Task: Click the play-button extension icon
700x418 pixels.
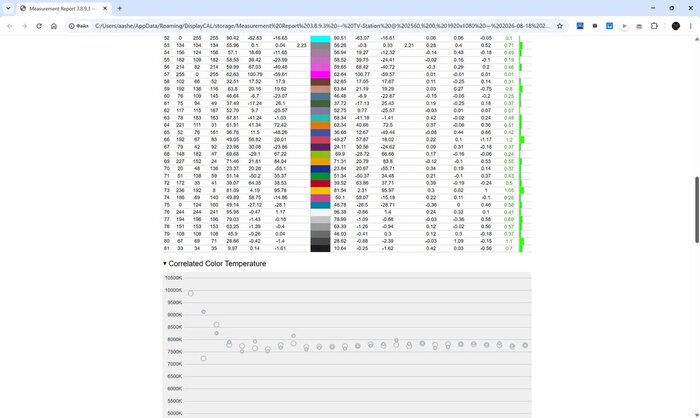Action: pos(624,26)
